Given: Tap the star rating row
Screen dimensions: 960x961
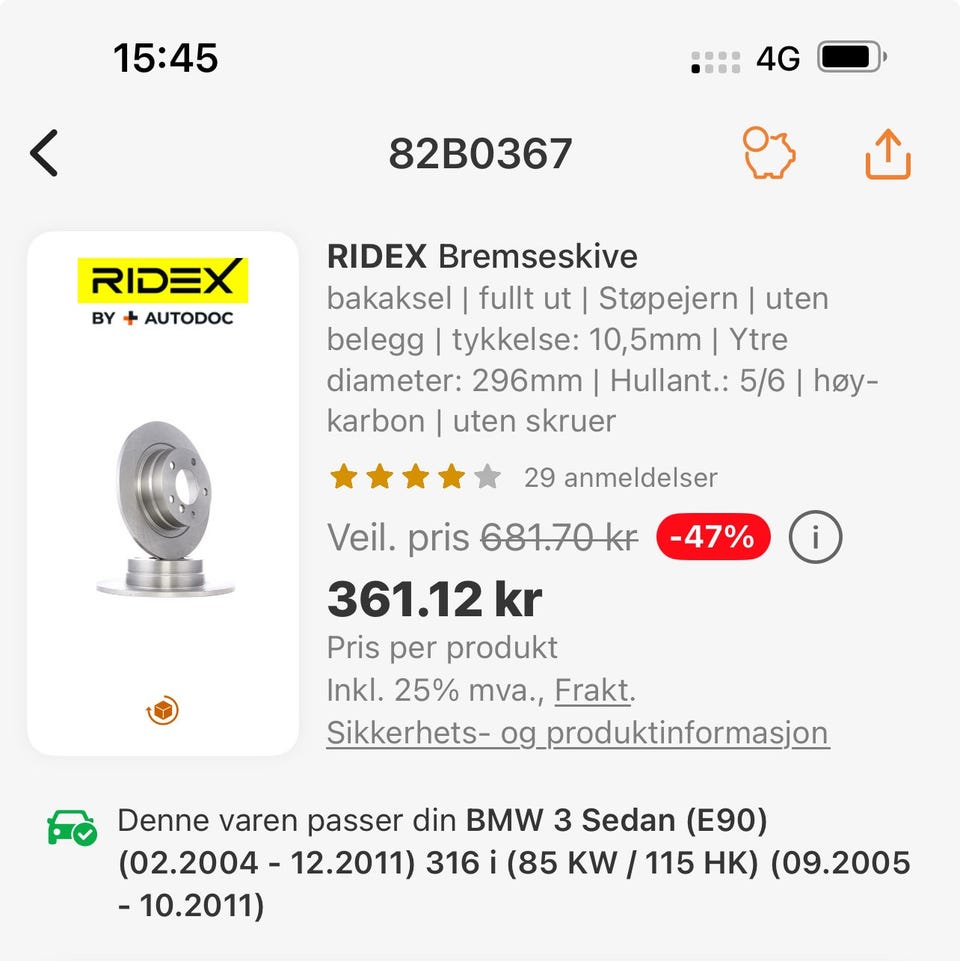Looking at the screenshot, I should [x=414, y=477].
